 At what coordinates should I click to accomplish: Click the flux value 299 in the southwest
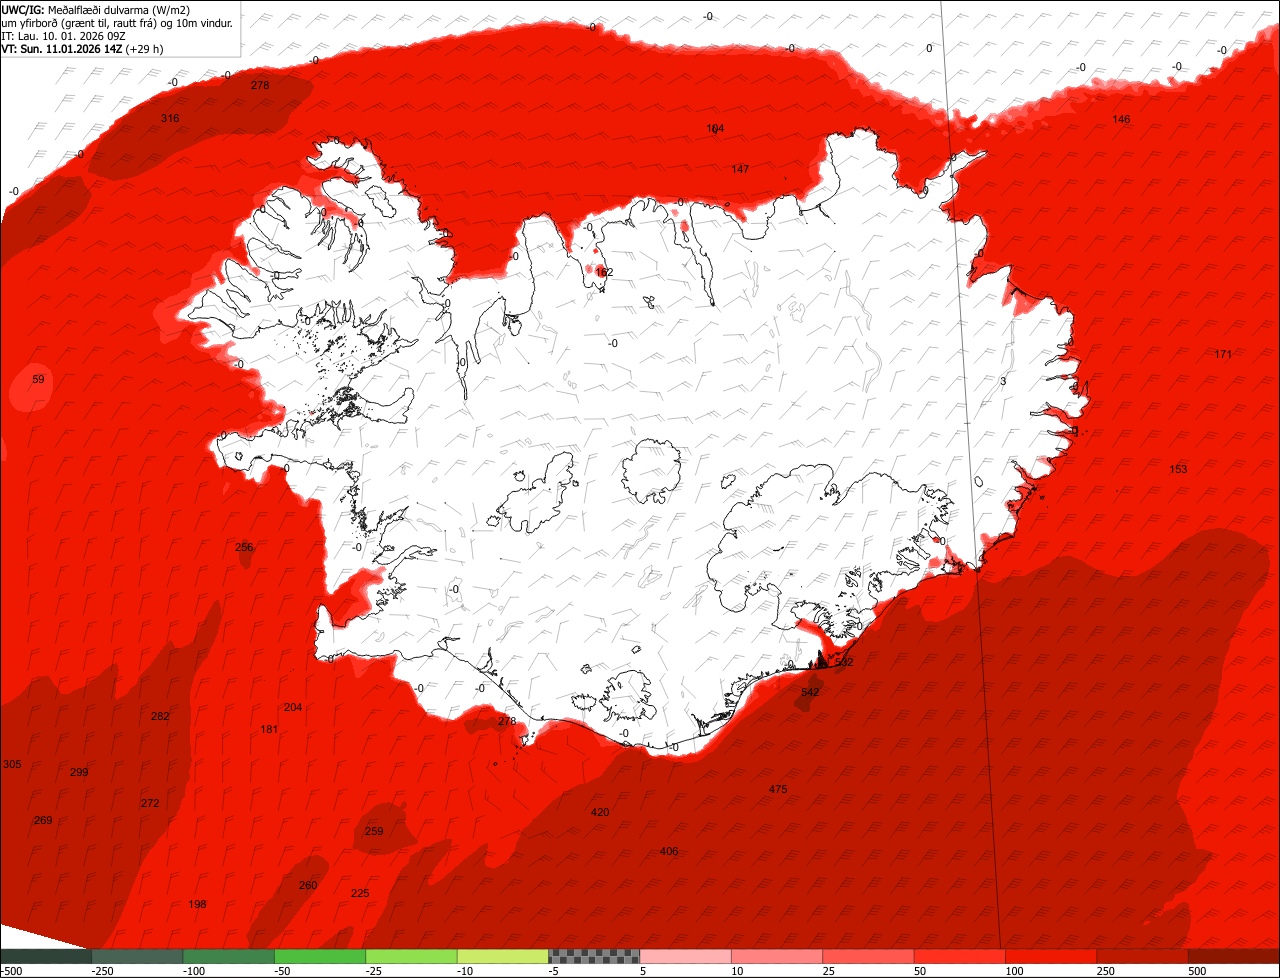79,772
